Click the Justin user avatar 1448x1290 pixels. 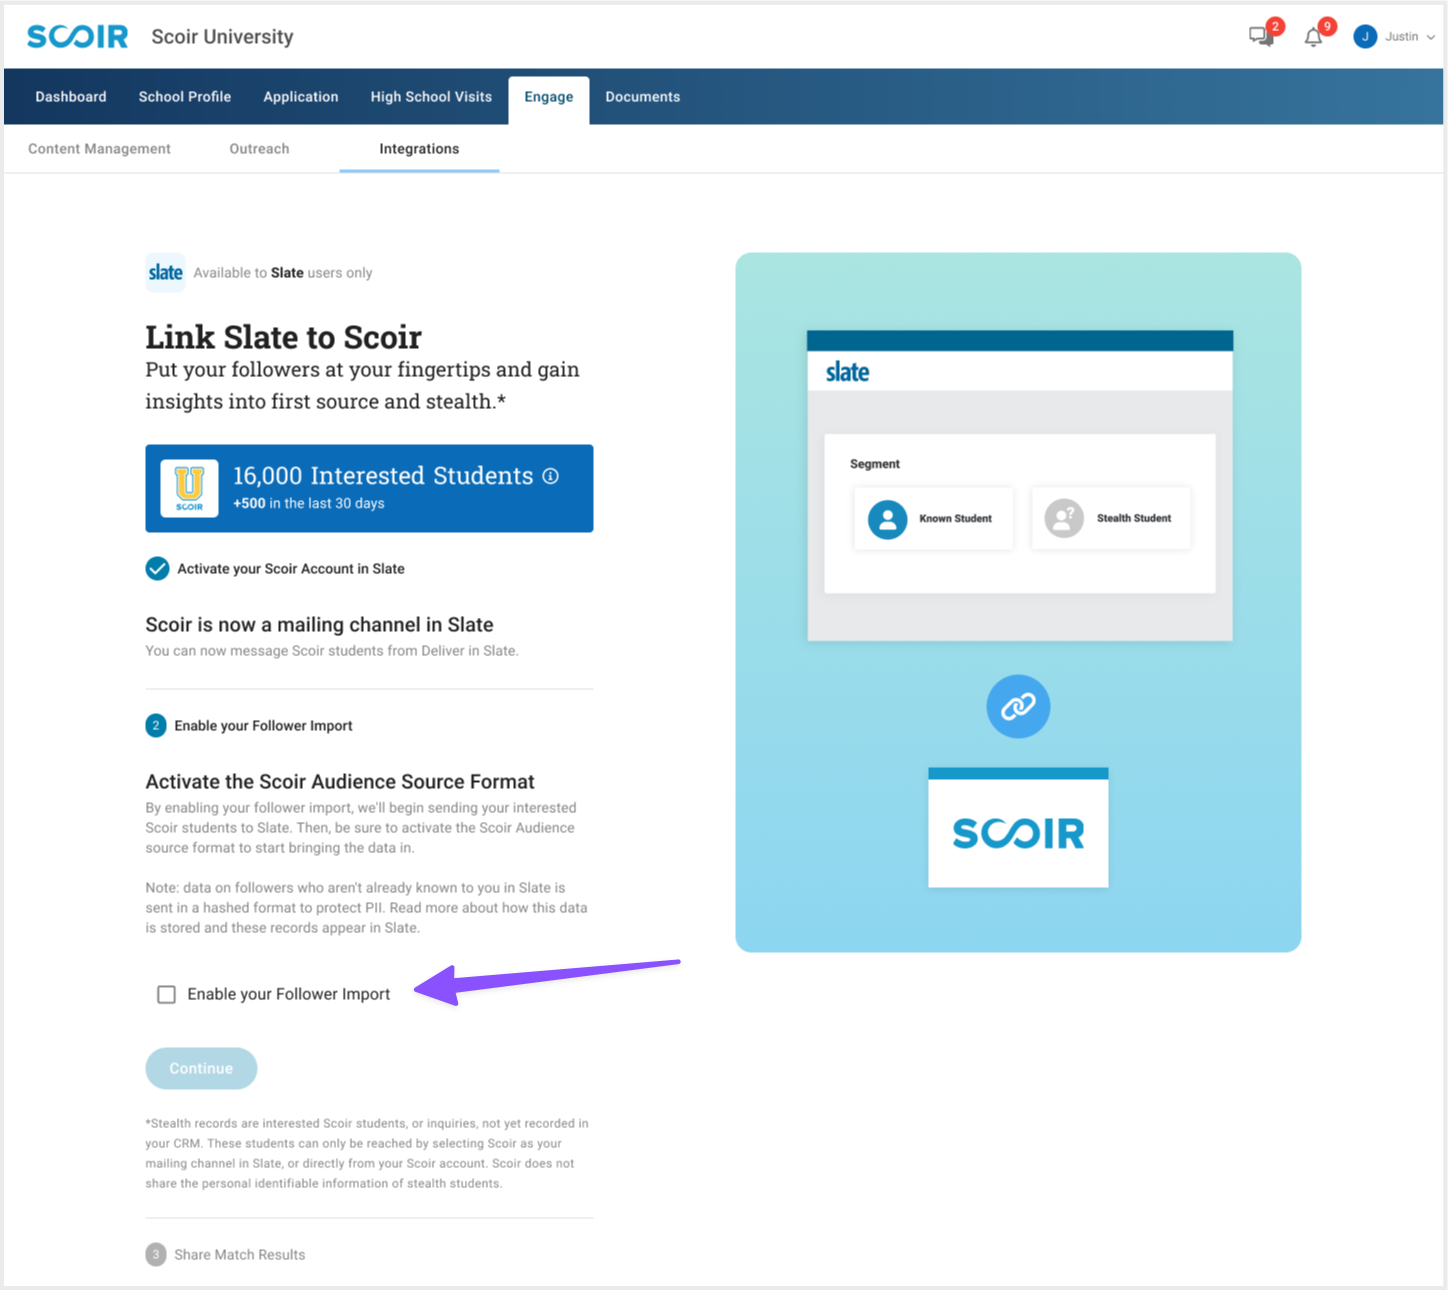coord(1365,37)
